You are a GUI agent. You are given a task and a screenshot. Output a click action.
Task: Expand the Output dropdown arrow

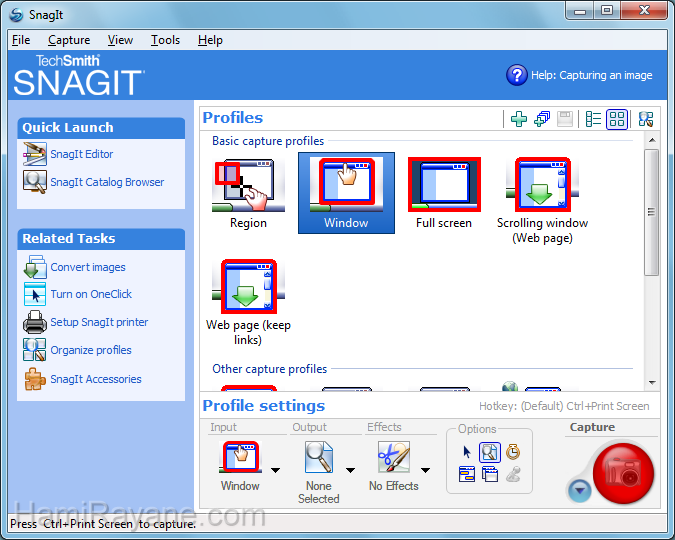350,470
